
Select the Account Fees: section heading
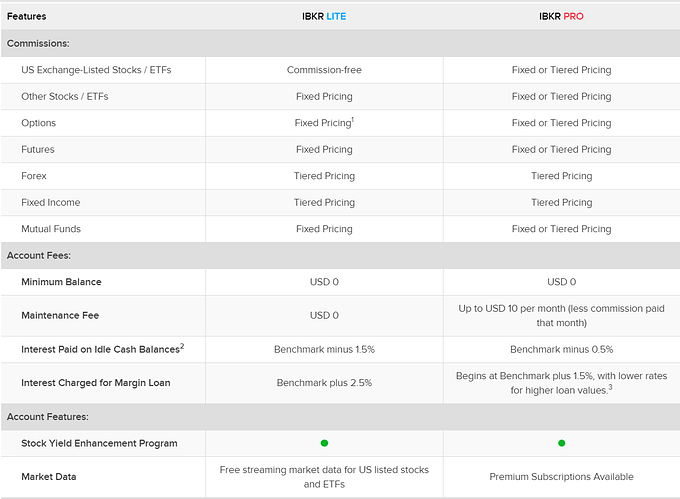point(39,255)
